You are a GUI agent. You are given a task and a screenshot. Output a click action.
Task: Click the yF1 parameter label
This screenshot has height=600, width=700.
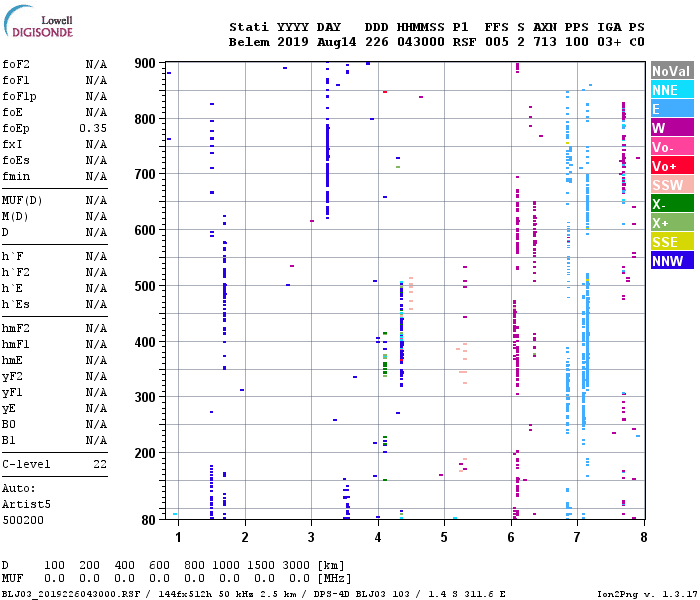click(12, 393)
